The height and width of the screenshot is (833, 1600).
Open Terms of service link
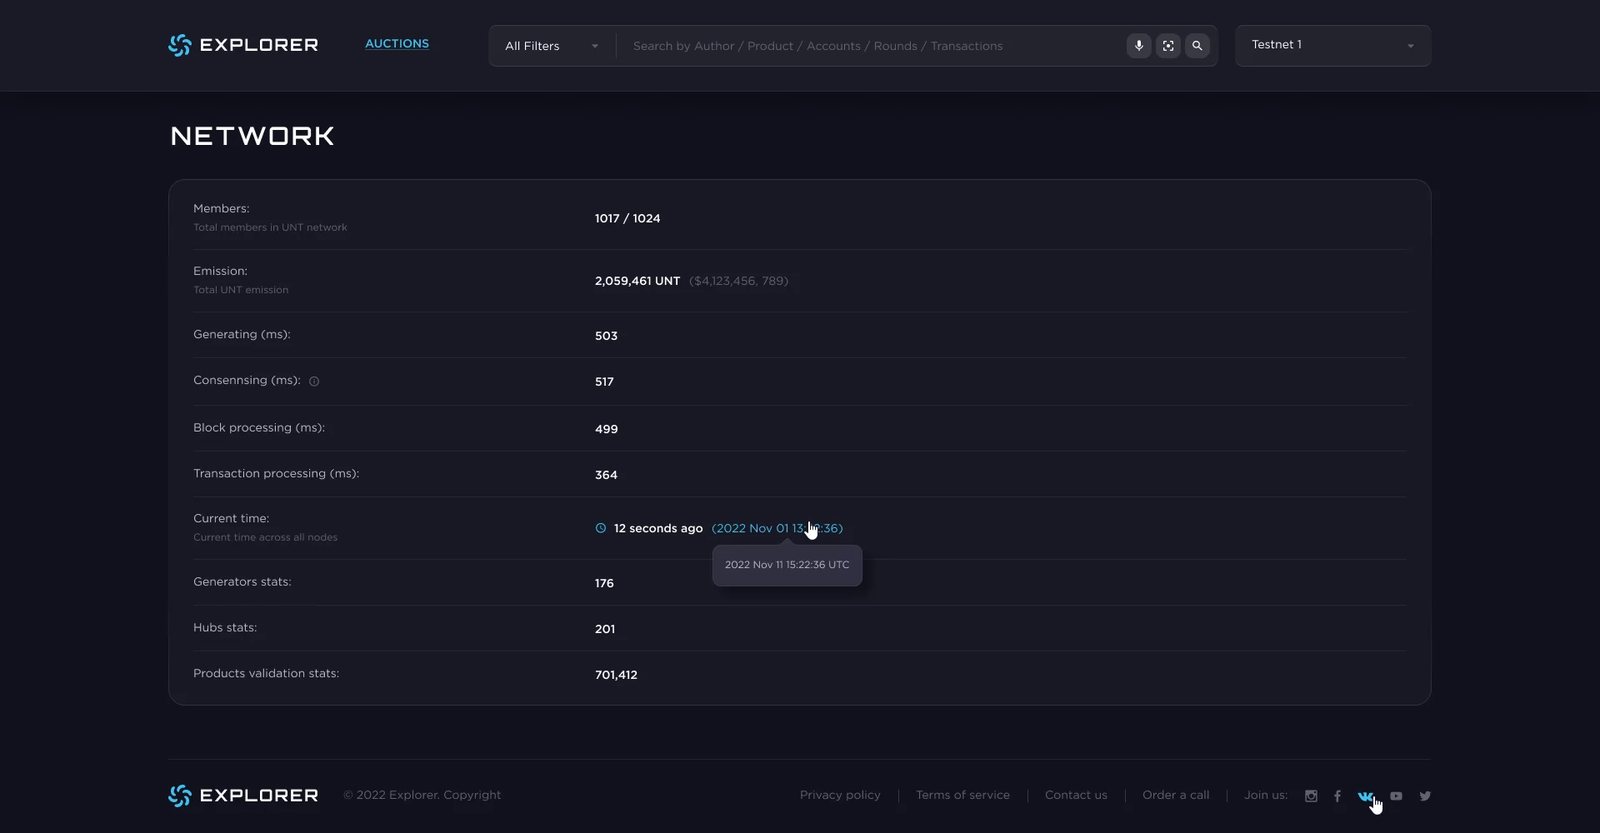click(963, 795)
